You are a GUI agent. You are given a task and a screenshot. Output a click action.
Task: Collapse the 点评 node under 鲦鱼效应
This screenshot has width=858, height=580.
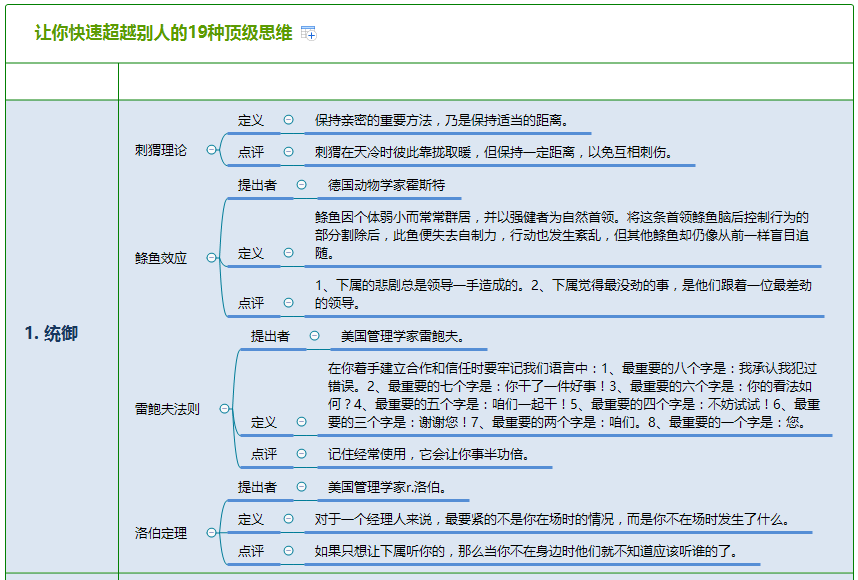(288, 303)
